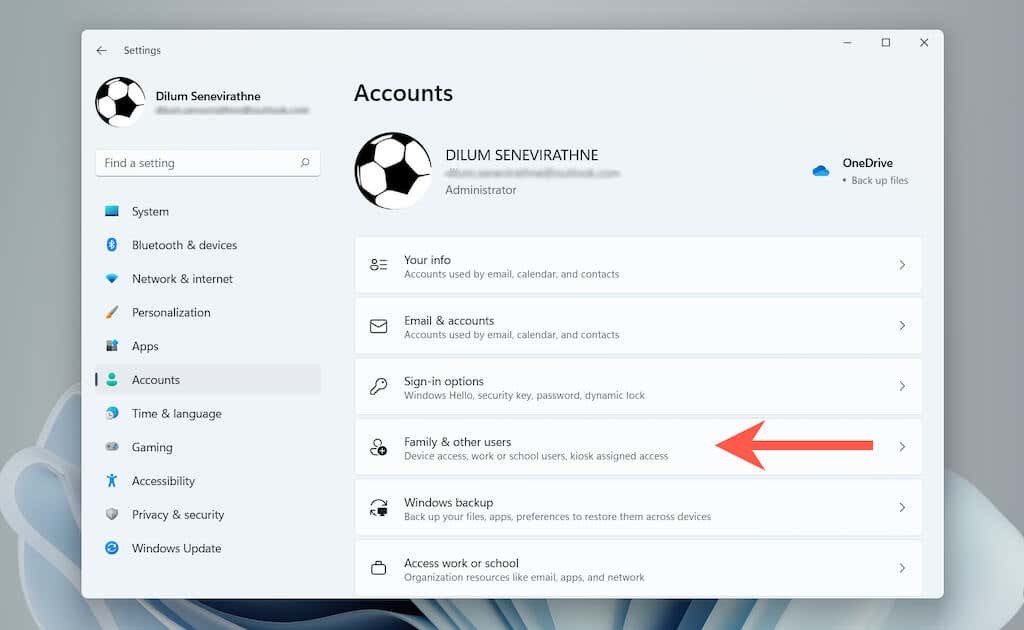Expand Your info with its chevron
1024x630 pixels.
[x=902, y=265]
